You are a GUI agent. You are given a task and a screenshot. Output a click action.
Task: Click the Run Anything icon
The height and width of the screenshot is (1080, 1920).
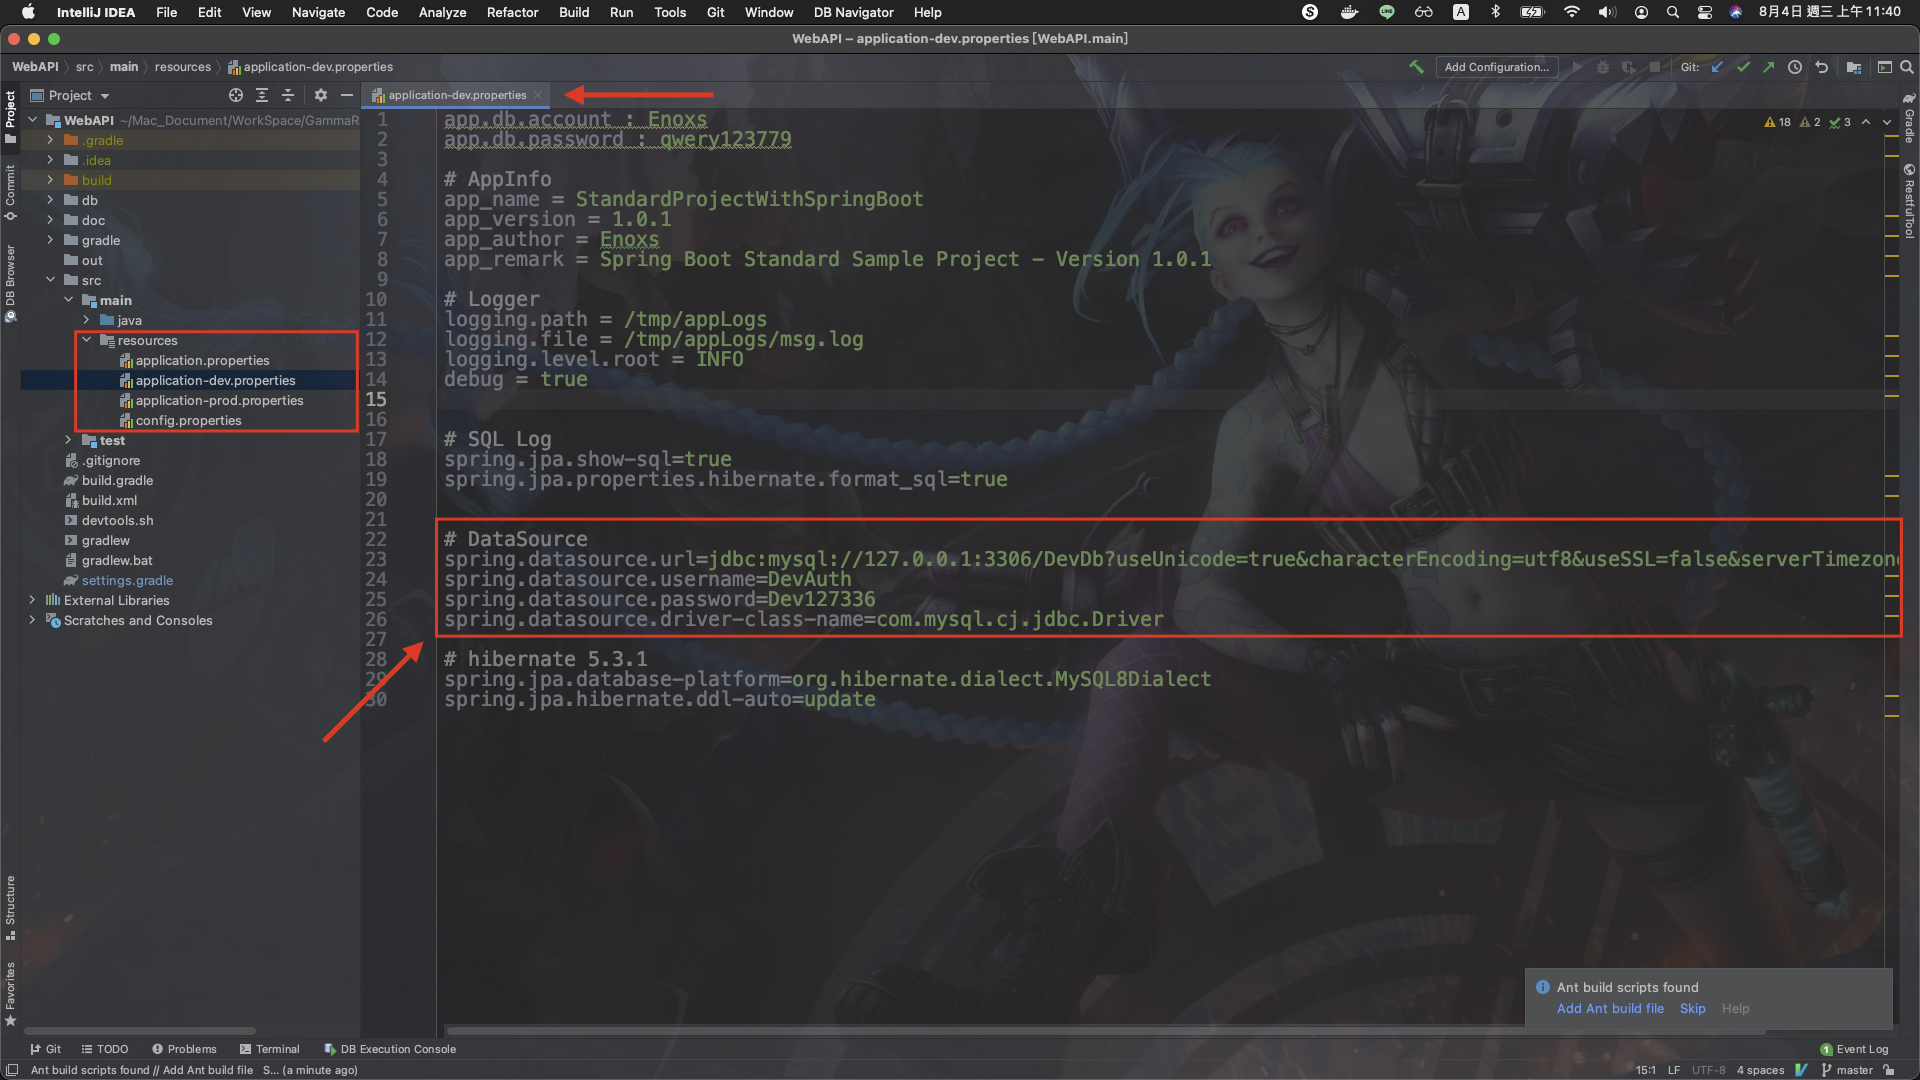pyautogui.click(x=1884, y=67)
